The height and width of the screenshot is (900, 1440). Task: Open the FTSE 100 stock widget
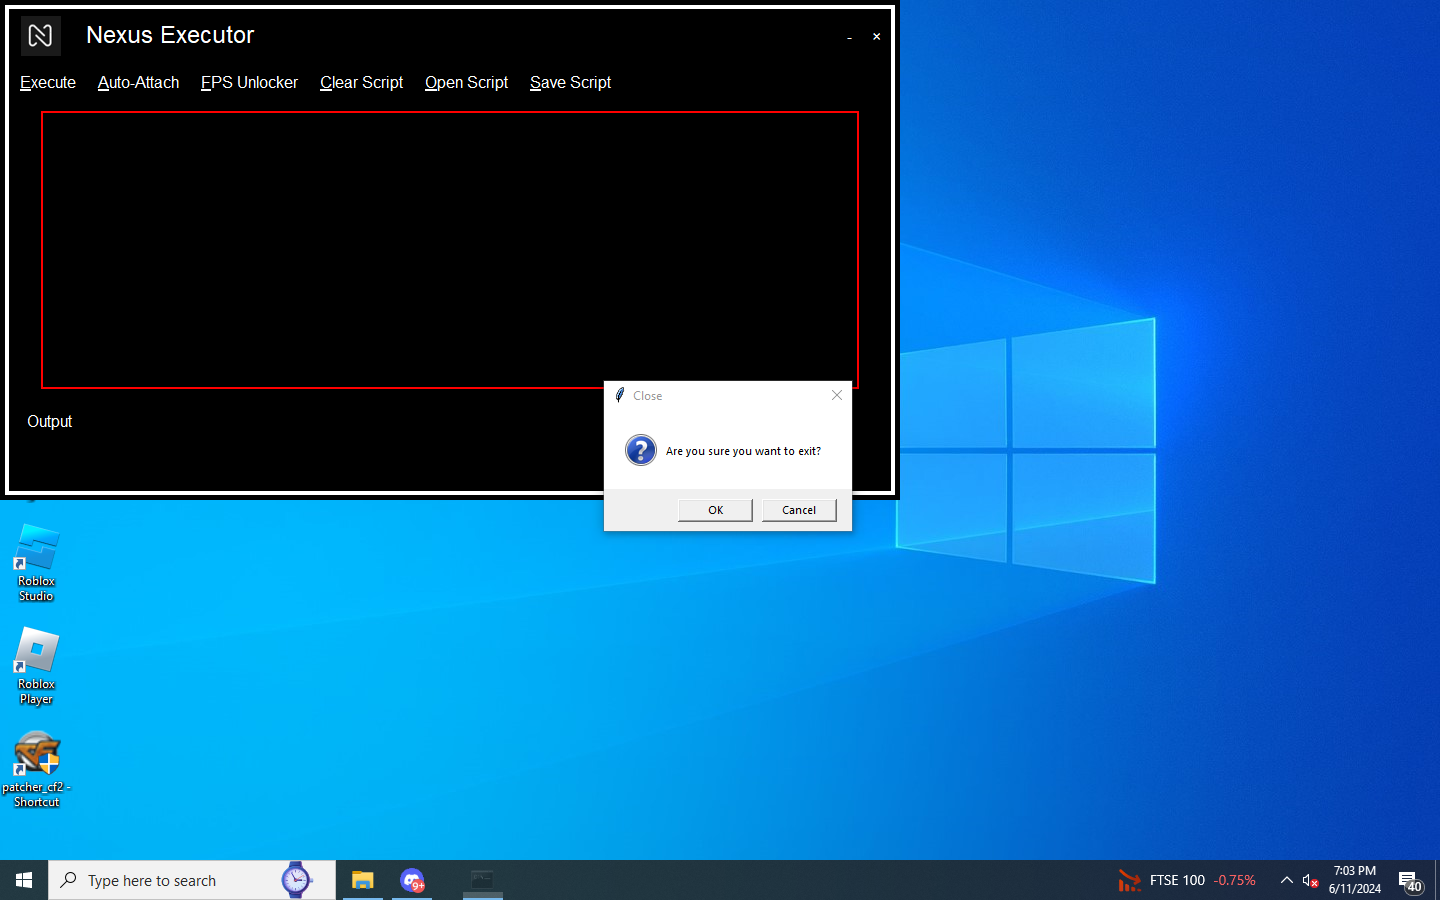[x=1187, y=880]
